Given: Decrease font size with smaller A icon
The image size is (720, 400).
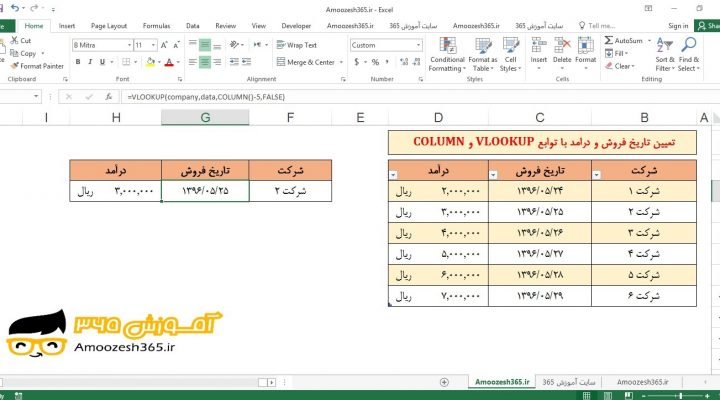Looking at the screenshot, I should click(176, 45).
